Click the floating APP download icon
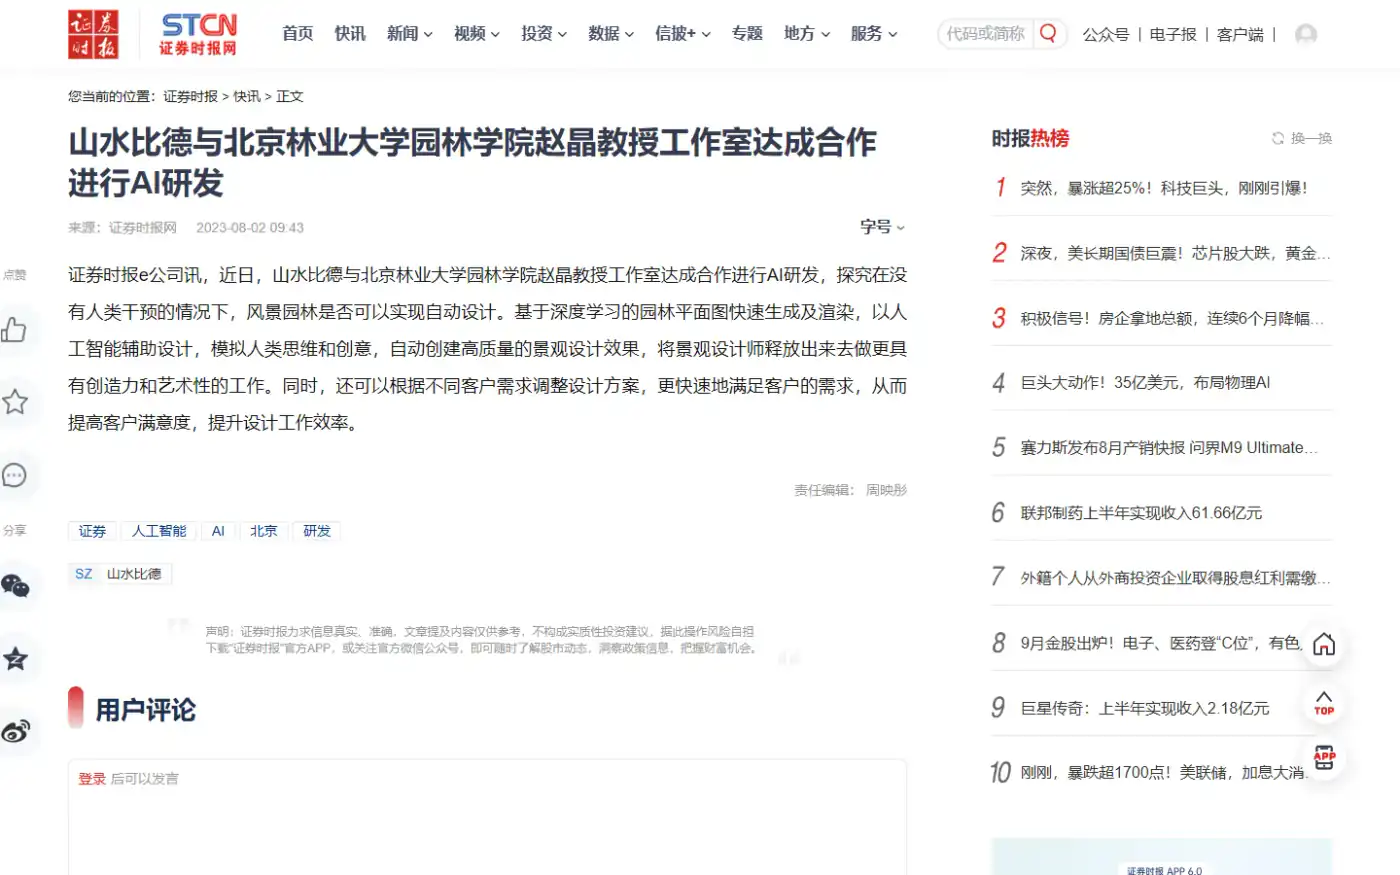 [1324, 758]
